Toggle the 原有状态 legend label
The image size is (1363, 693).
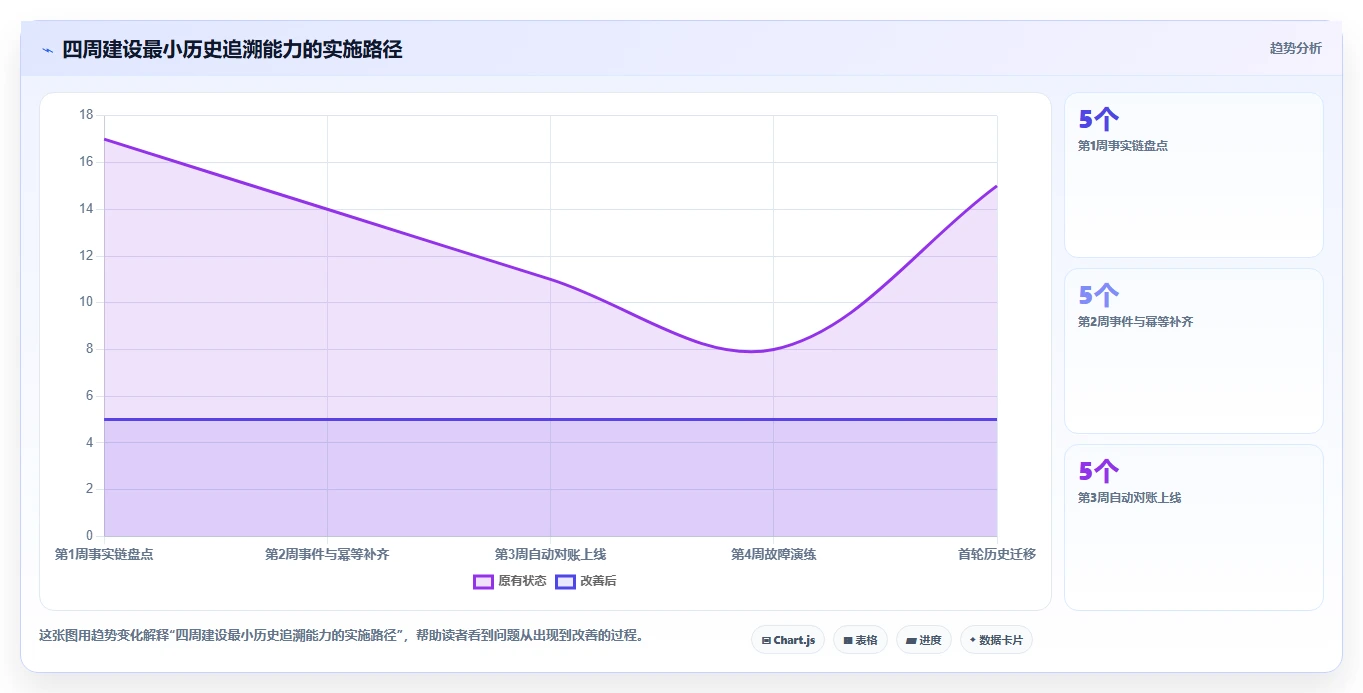coord(522,581)
